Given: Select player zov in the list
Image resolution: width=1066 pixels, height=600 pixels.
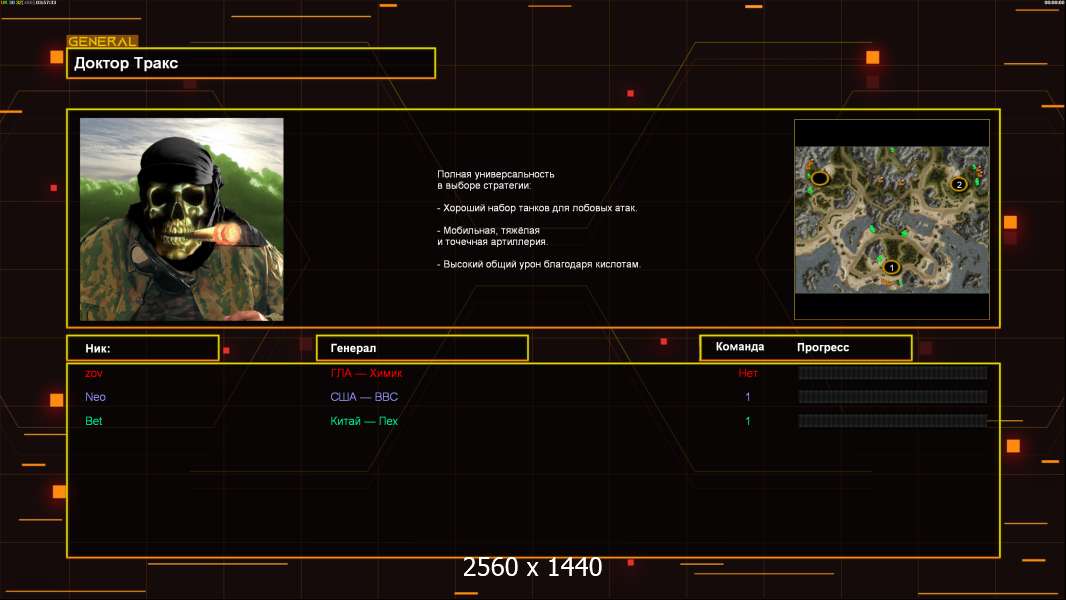Looking at the screenshot, I should pyautogui.click(x=94, y=373).
